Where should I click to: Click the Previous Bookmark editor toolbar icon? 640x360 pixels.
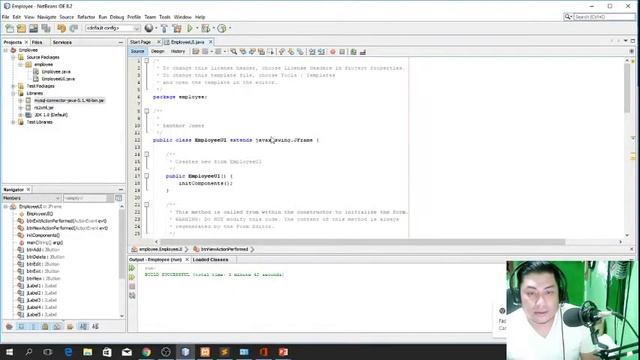282,52
